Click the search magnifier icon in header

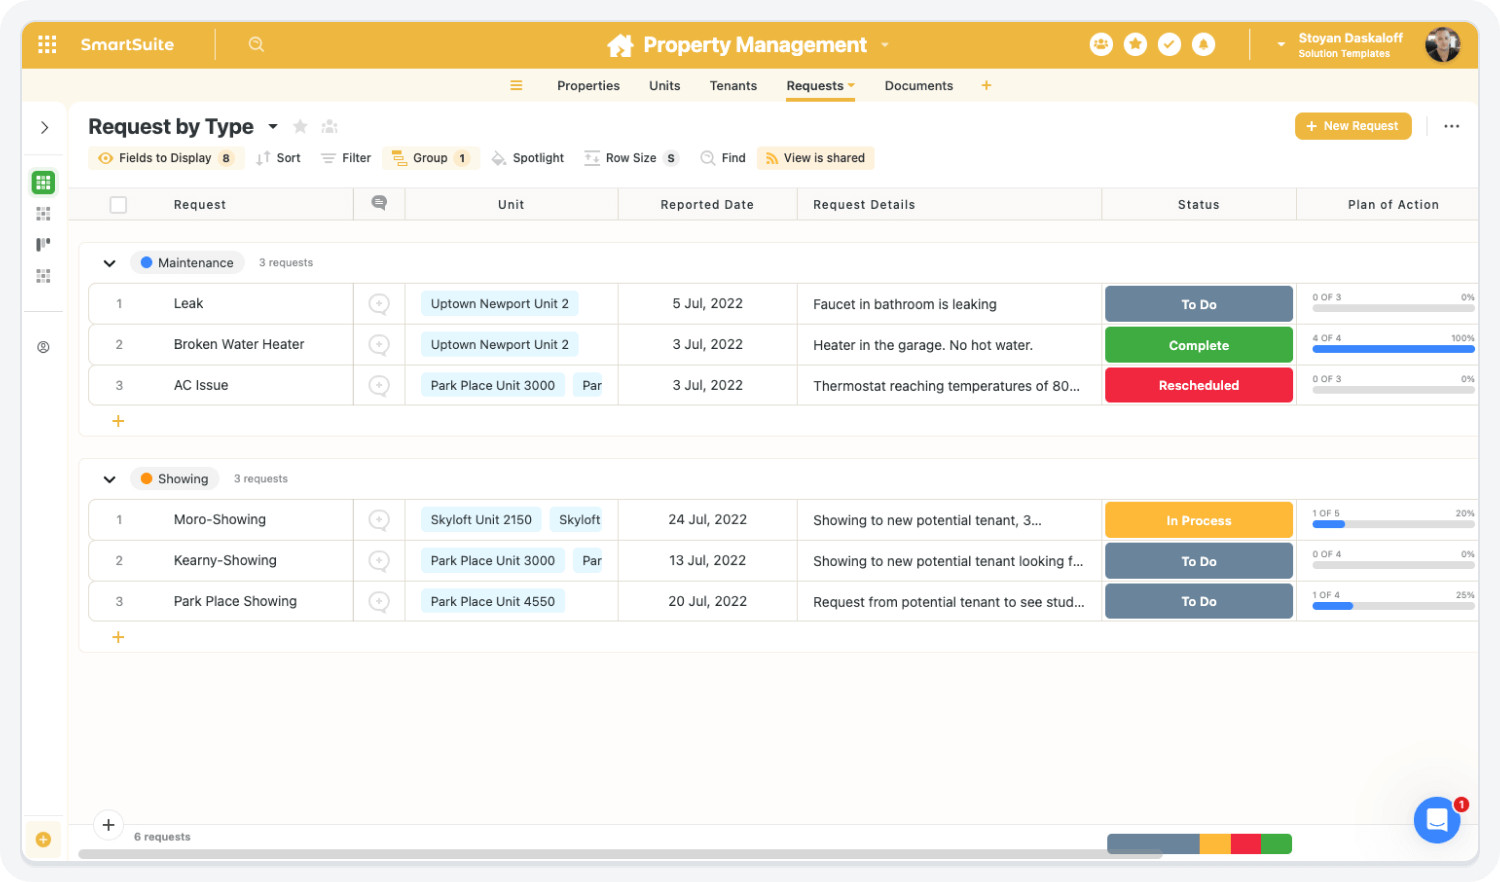[256, 44]
